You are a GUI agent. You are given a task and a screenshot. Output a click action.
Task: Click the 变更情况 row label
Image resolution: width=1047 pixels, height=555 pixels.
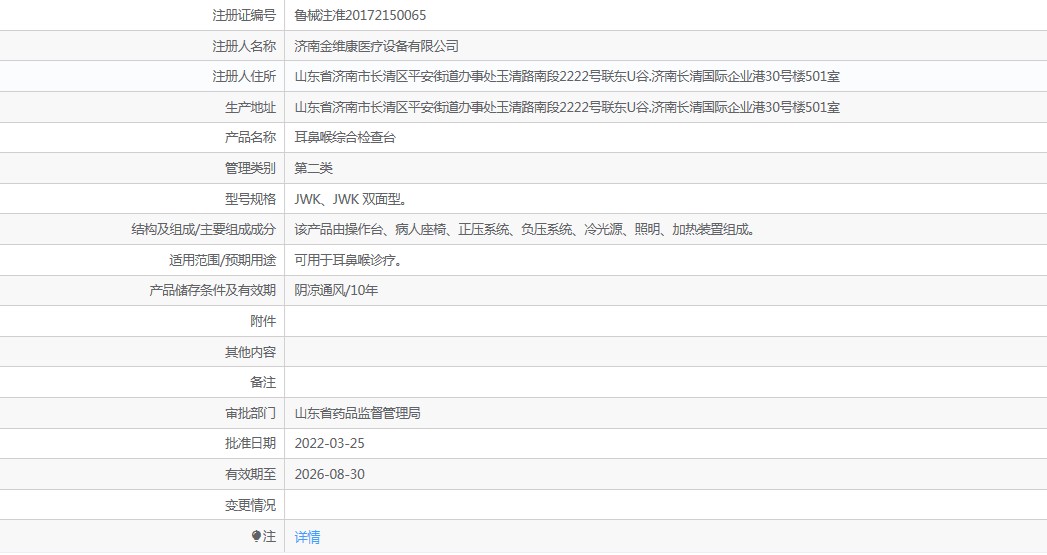[250, 505]
